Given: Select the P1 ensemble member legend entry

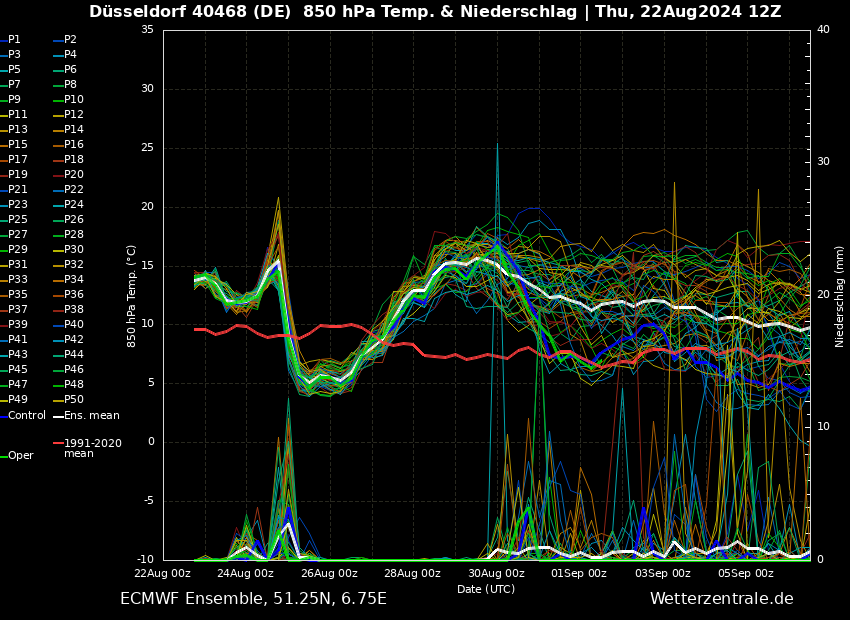Looking at the screenshot, I should [x=14, y=39].
